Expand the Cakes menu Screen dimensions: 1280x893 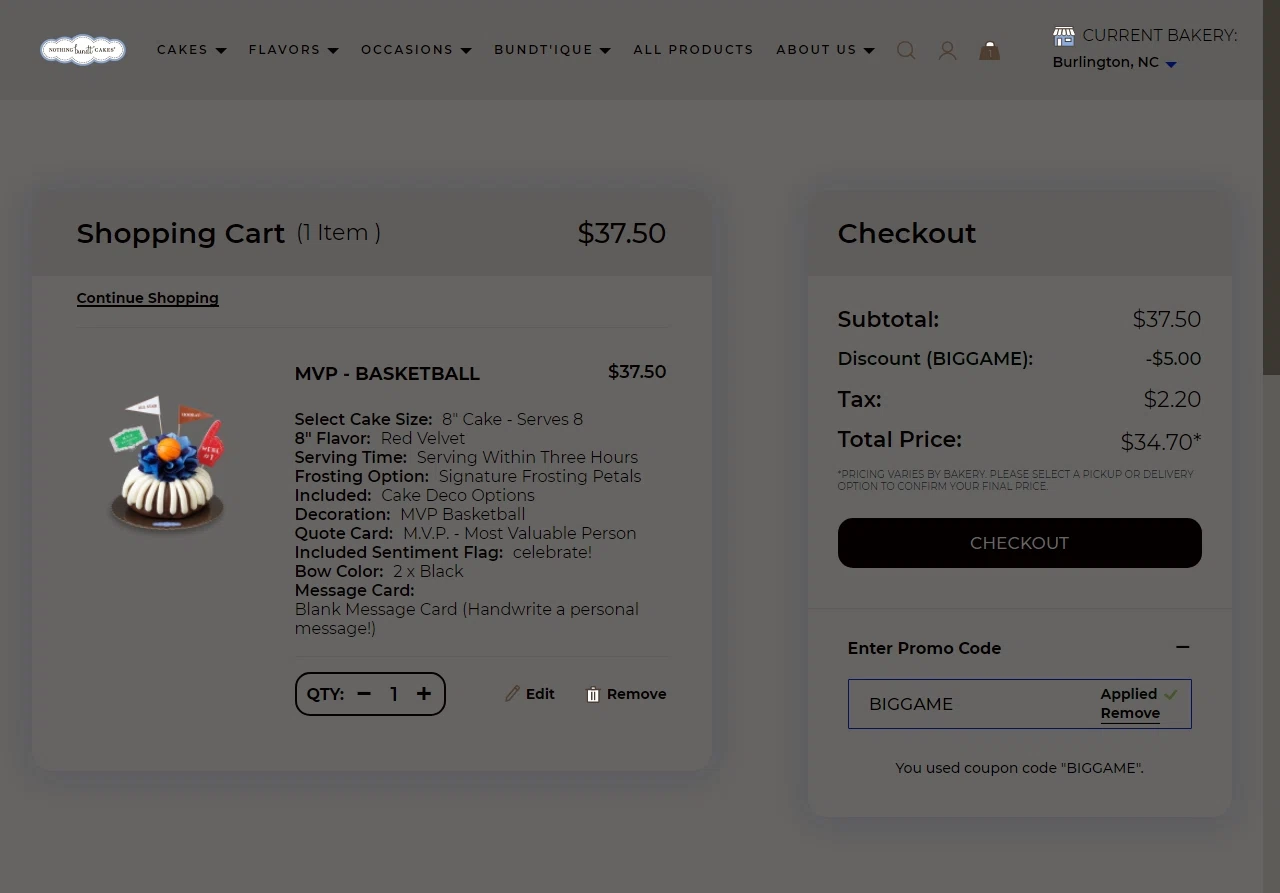pos(192,50)
